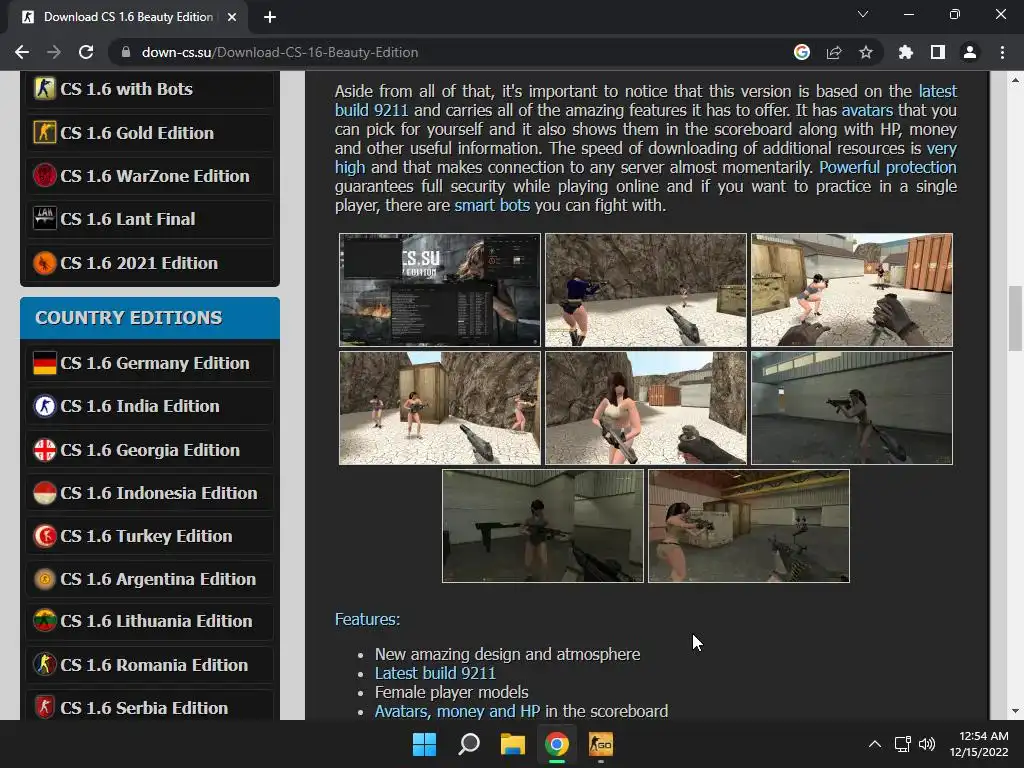The height and width of the screenshot is (768, 1024).
Task: Click the Romania Edition icon
Action: coord(44,664)
